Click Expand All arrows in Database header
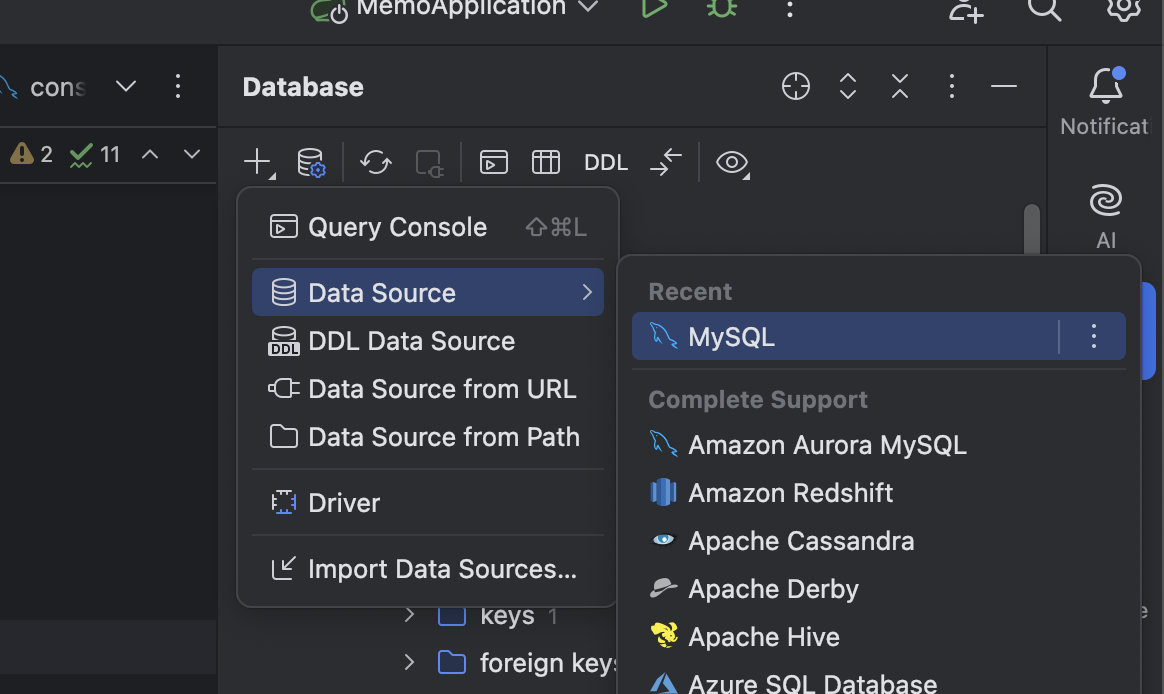This screenshot has height=694, width=1164. [x=848, y=87]
